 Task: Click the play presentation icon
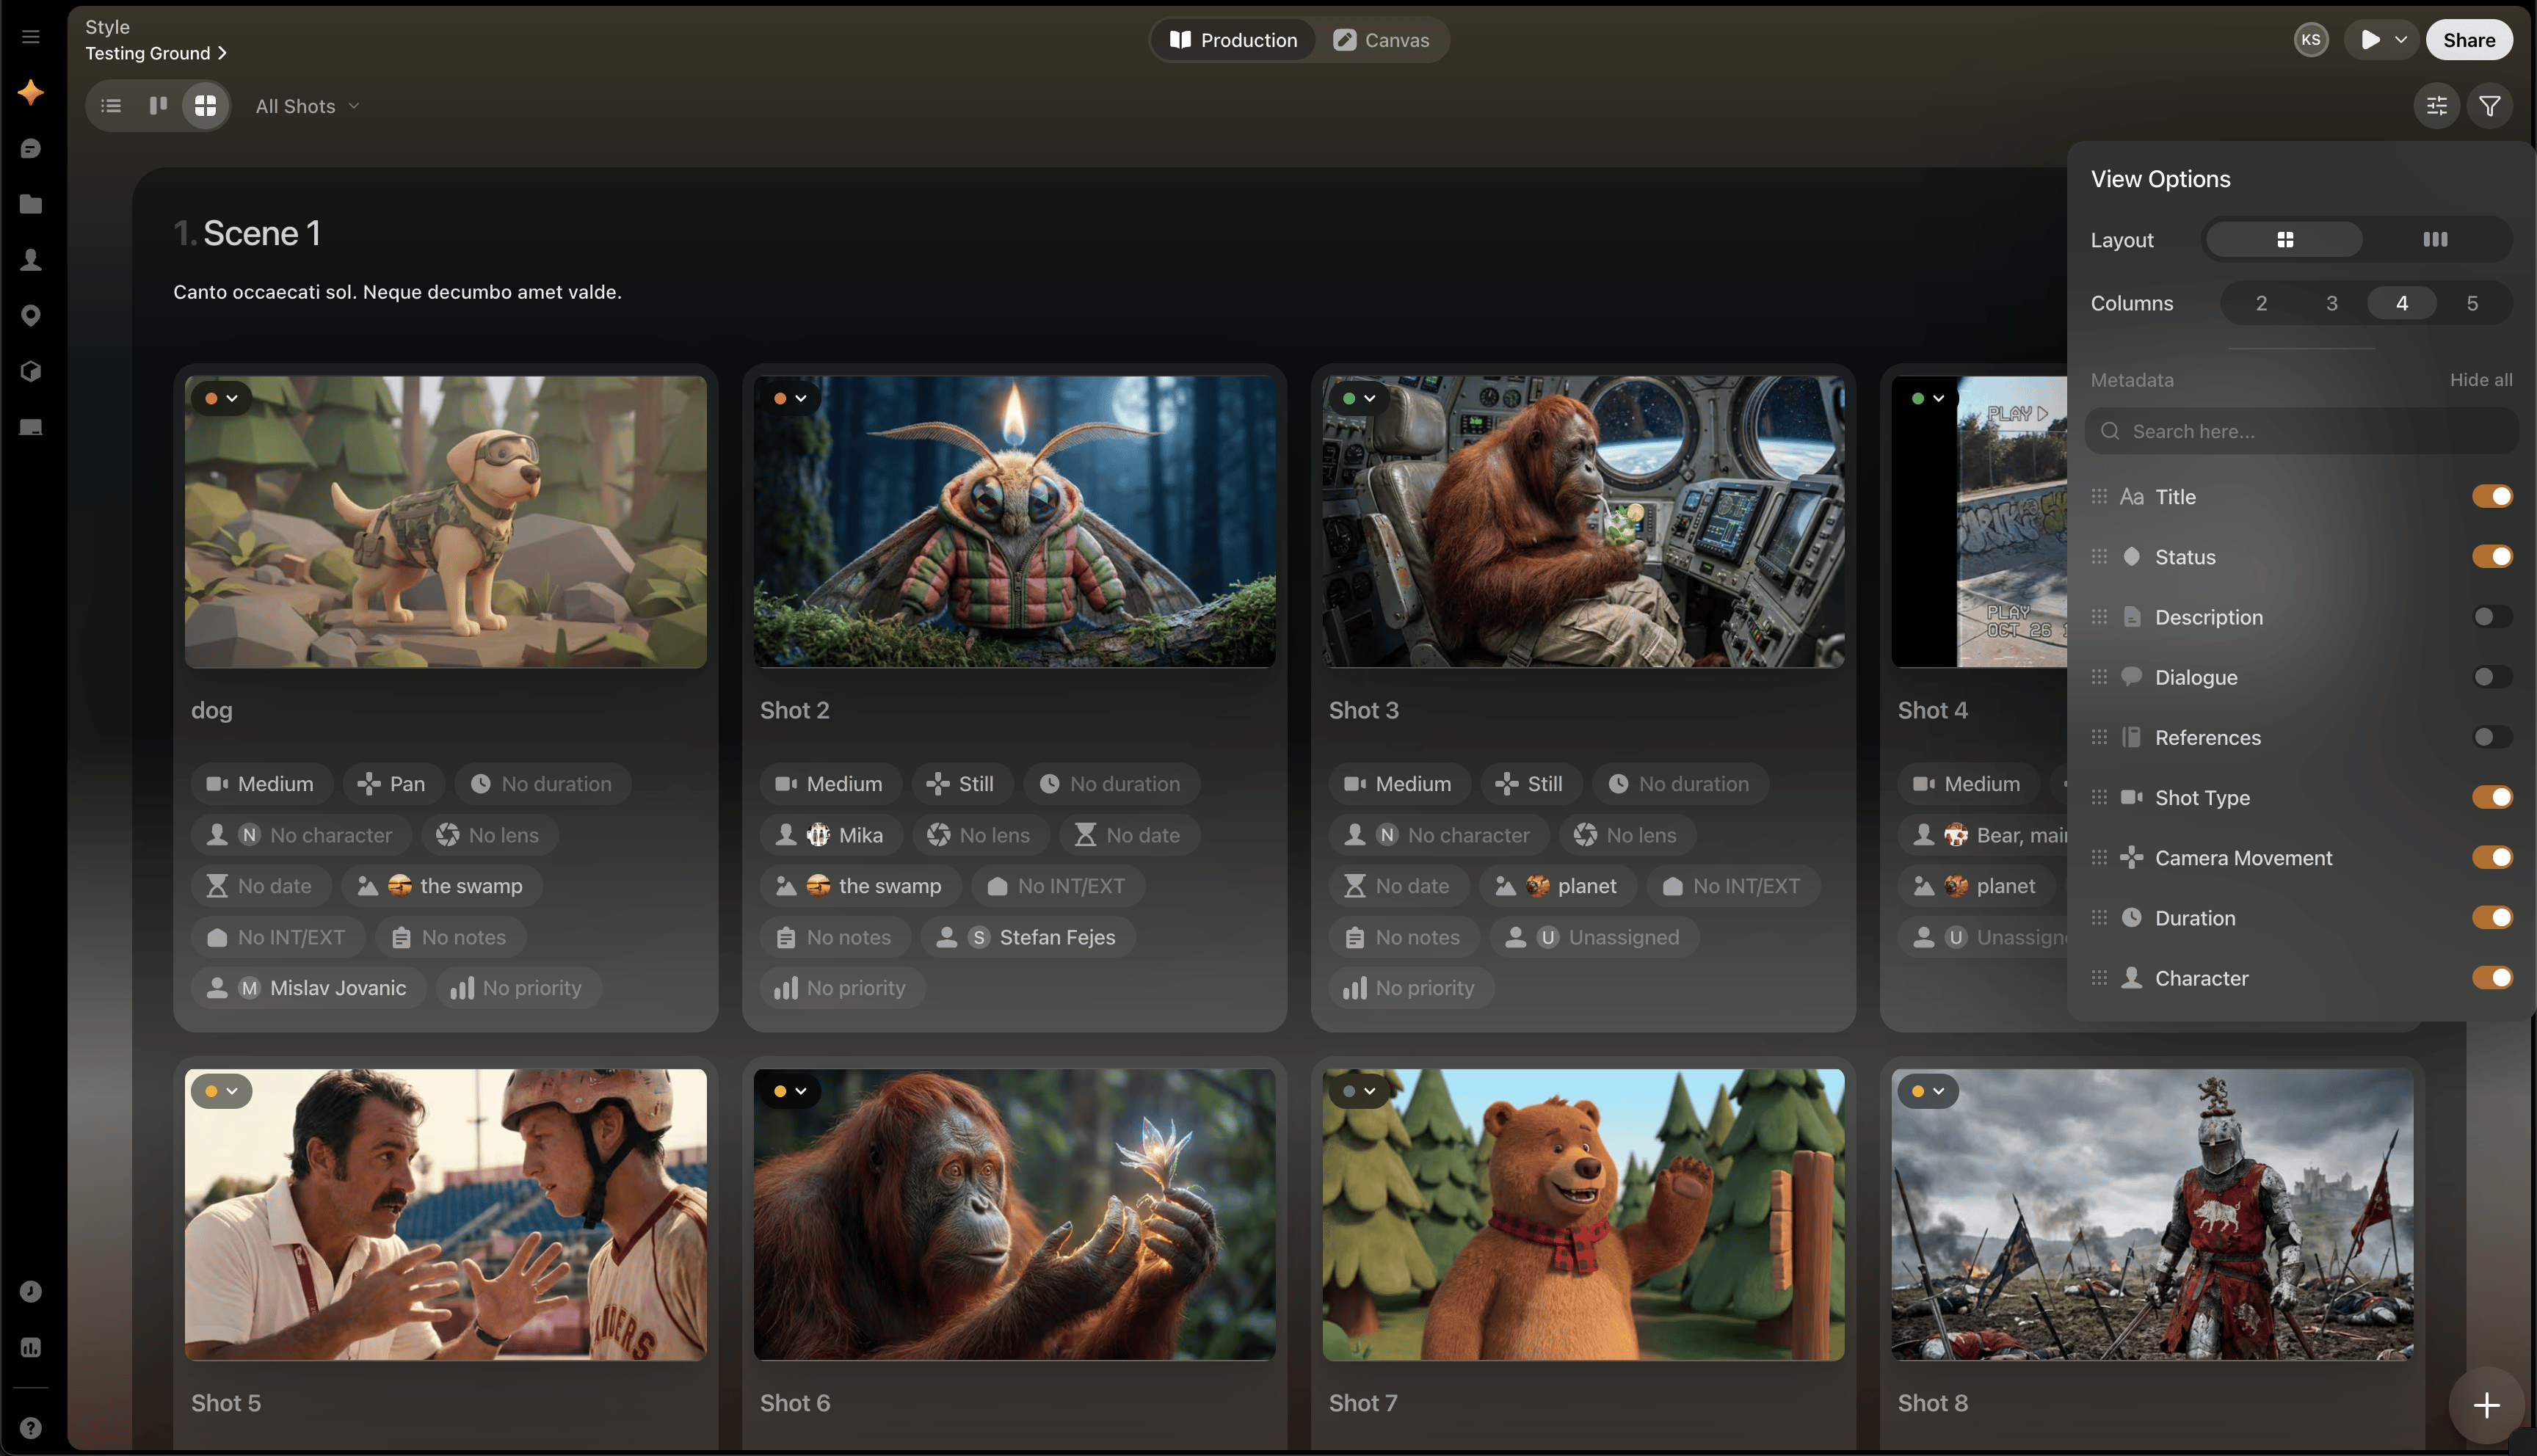2370,40
